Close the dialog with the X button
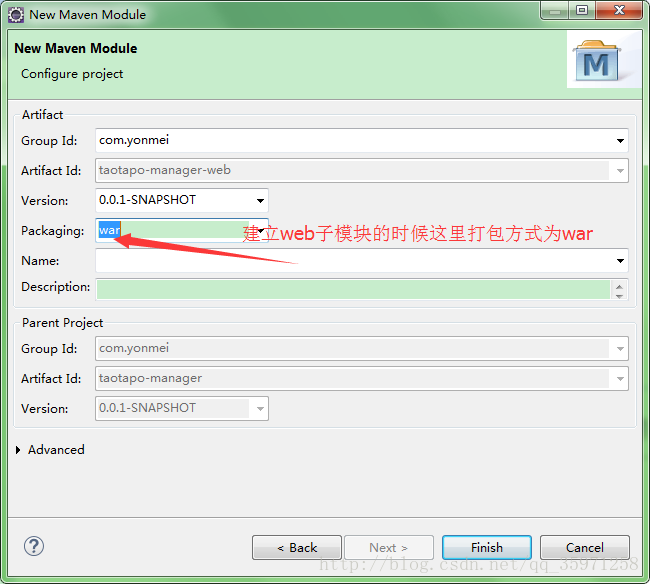The image size is (650, 584). coord(619,10)
